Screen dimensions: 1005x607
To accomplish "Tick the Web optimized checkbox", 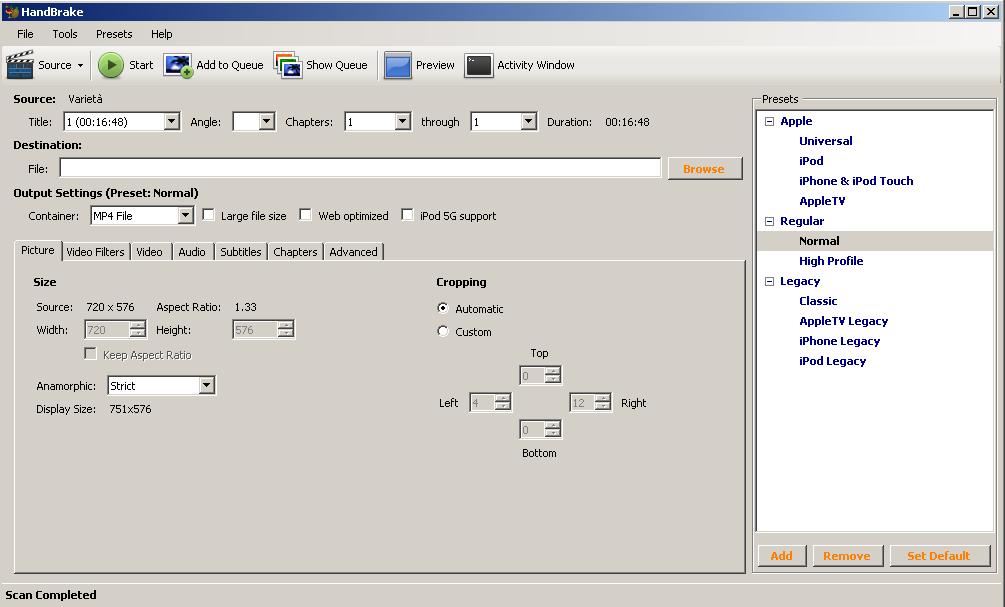I will tap(306, 215).
